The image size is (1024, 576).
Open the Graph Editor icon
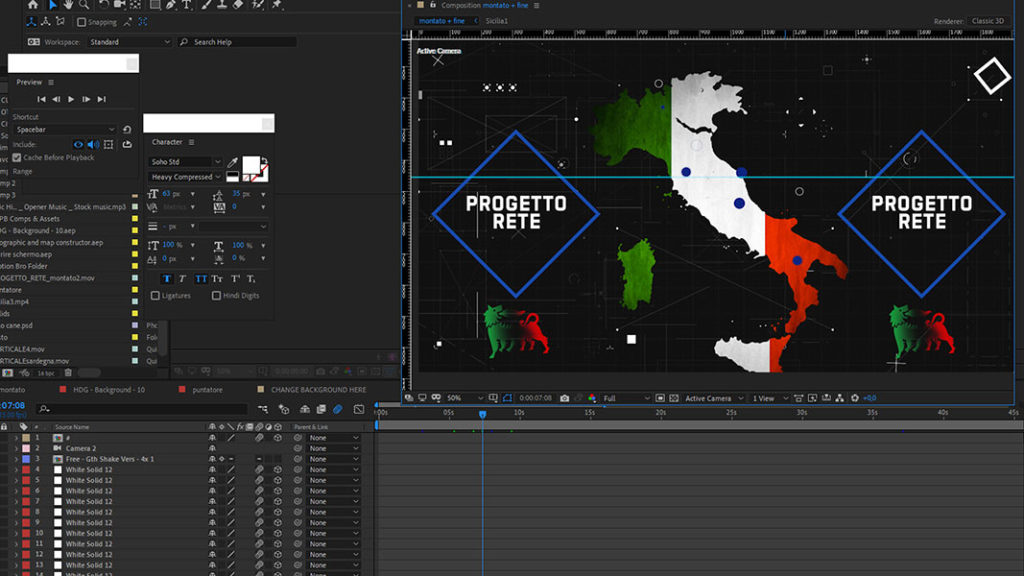(359, 409)
